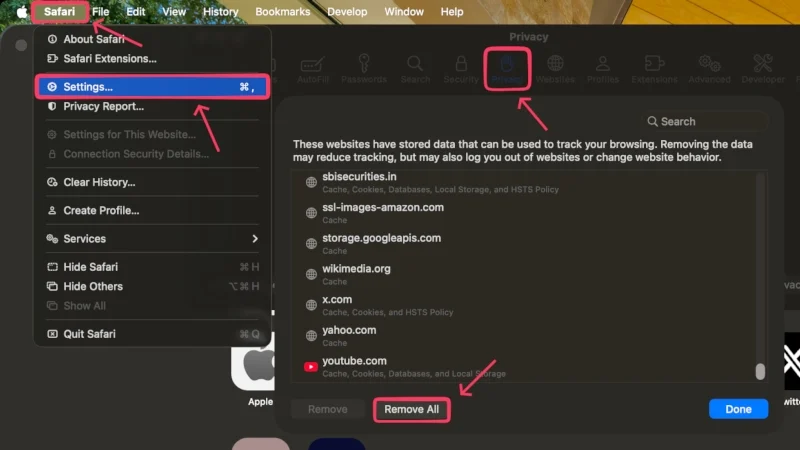The height and width of the screenshot is (450, 800).
Task: Click the website list scrollbar thumb
Action: click(x=760, y=370)
